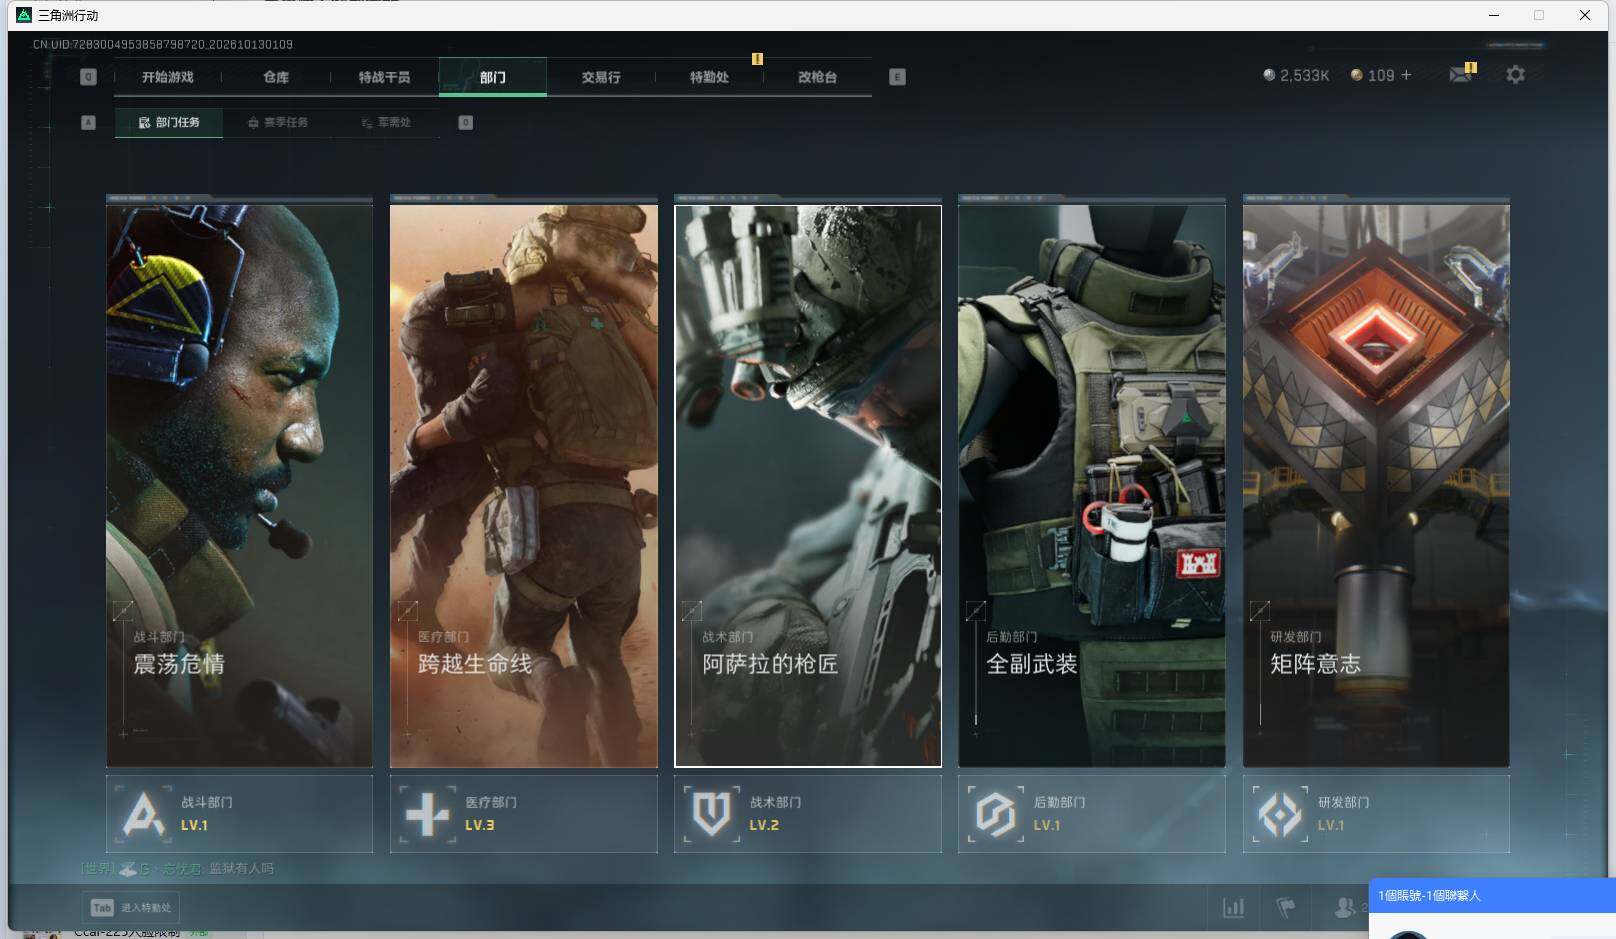Open the 仓库 tab
Screen dimensions: 1616x939
coord(276,77)
